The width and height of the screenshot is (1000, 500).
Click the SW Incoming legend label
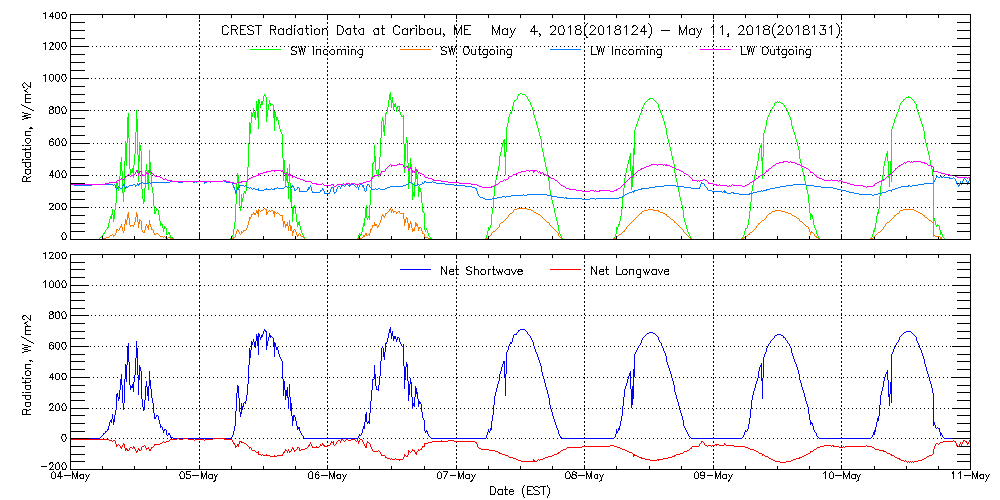point(325,51)
